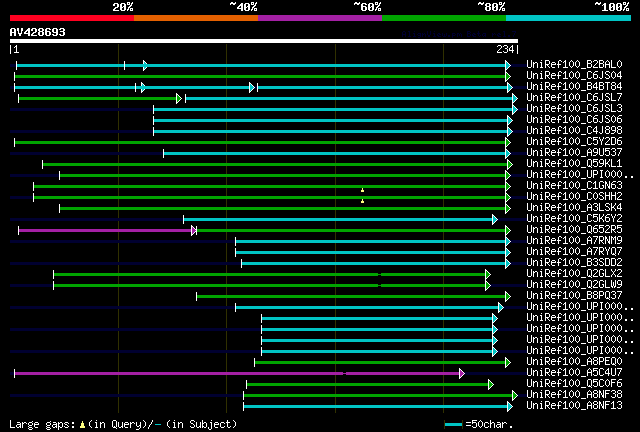Click the green ~80% identity color segment
Screen dimensions: 640x432
(444, 18)
